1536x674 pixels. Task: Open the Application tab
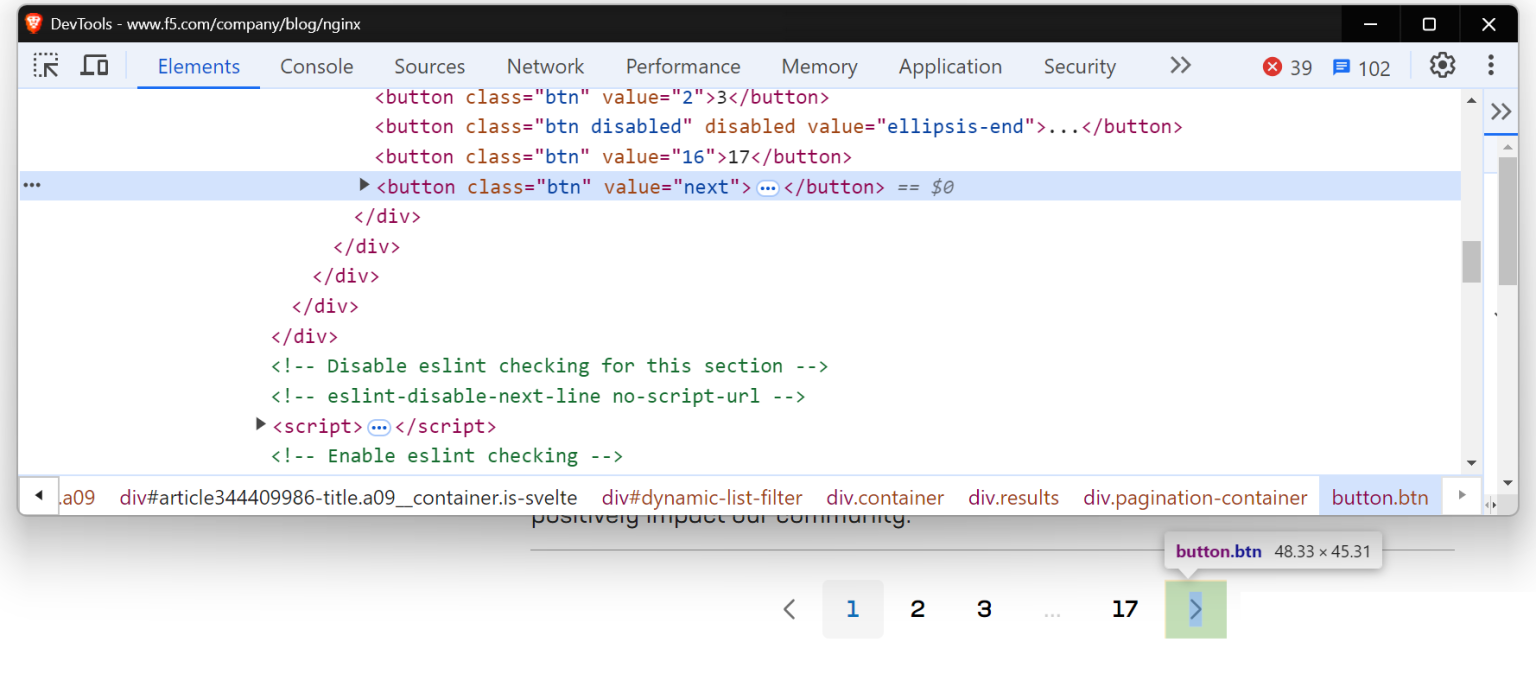click(x=949, y=66)
